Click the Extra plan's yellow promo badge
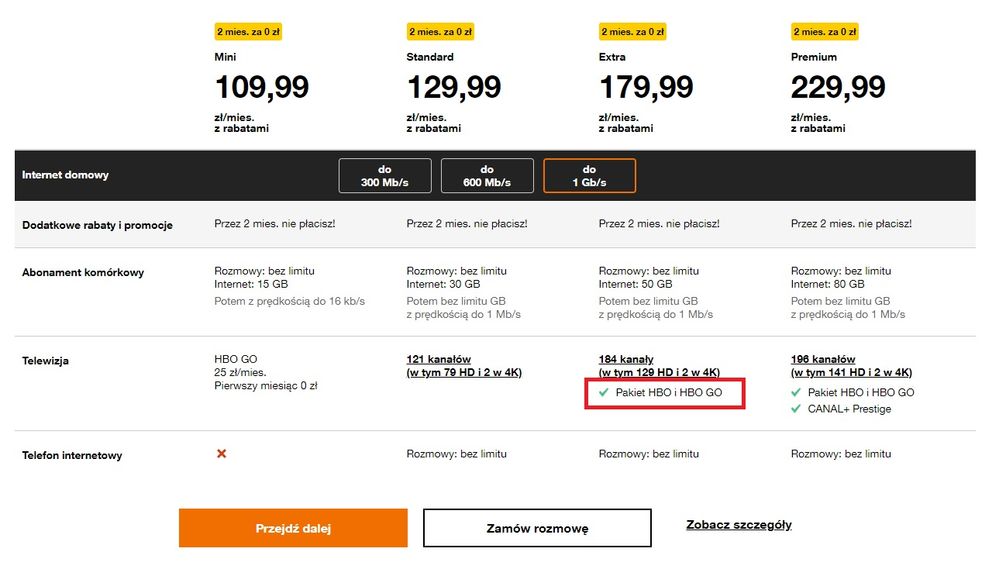Image resolution: width=999 pixels, height=563 pixels. coord(632,32)
